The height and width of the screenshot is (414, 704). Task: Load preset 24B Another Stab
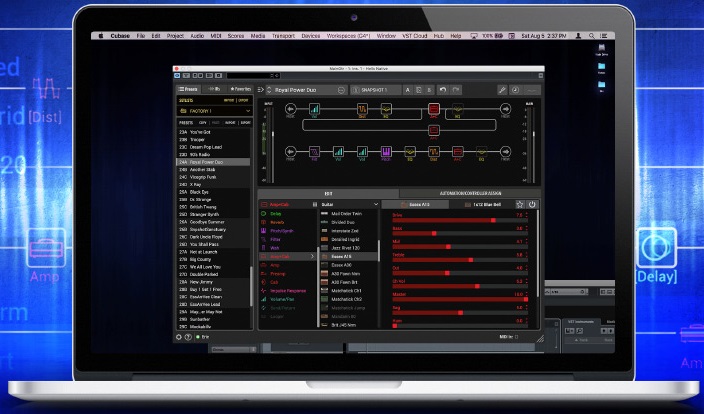tap(213, 169)
